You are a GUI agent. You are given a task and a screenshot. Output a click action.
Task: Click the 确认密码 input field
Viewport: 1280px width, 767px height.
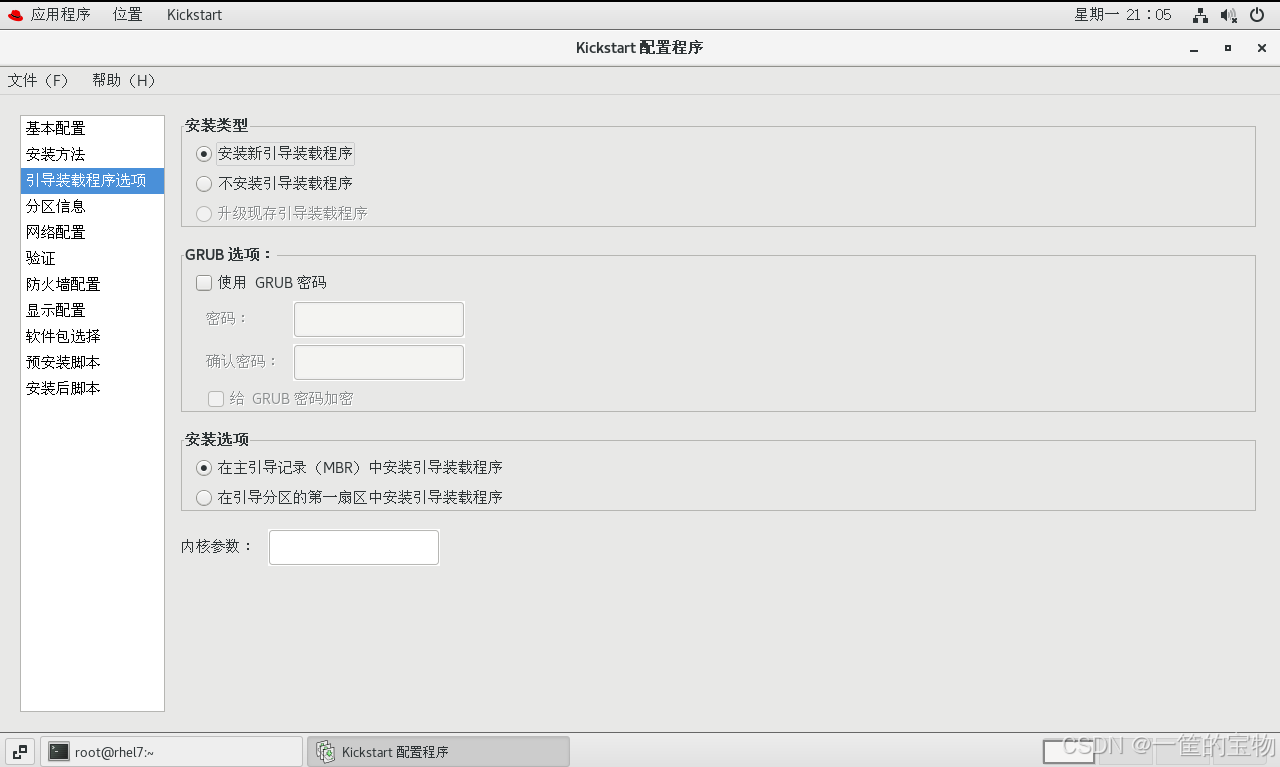point(379,362)
